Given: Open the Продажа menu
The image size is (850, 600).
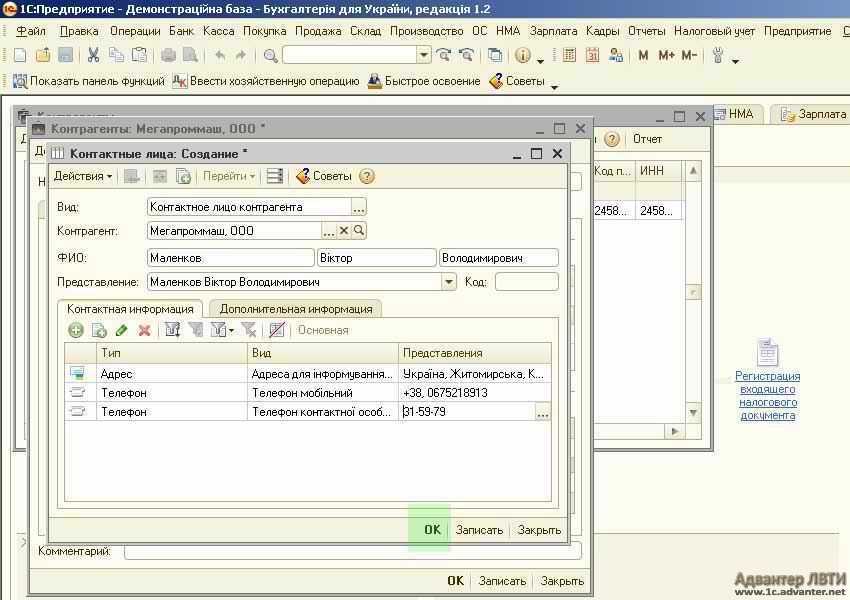Looking at the screenshot, I should pyautogui.click(x=318, y=31).
